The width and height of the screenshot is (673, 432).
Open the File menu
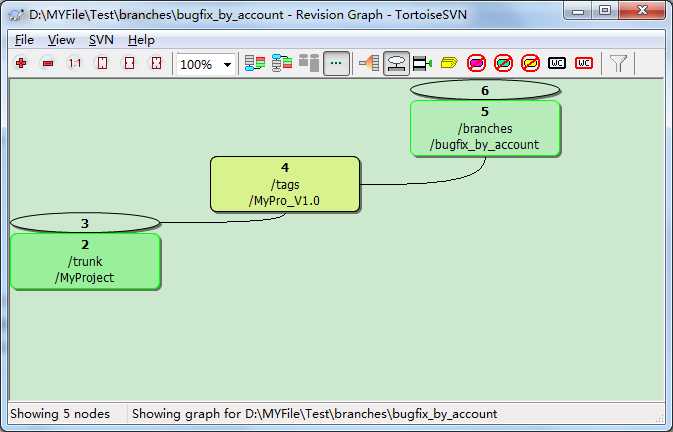click(x=24, y=40)
